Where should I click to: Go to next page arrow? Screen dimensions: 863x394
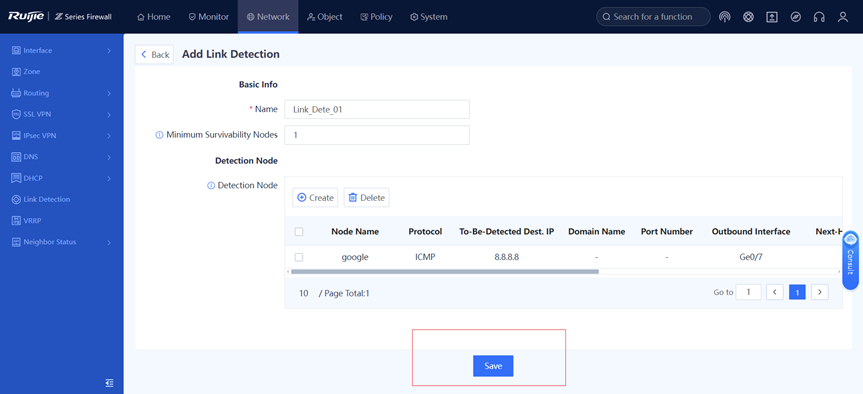coord(820,292)
